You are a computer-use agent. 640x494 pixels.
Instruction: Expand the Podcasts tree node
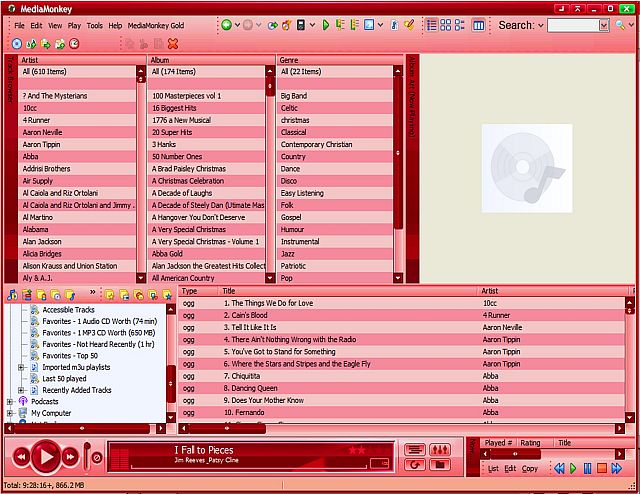10,402
